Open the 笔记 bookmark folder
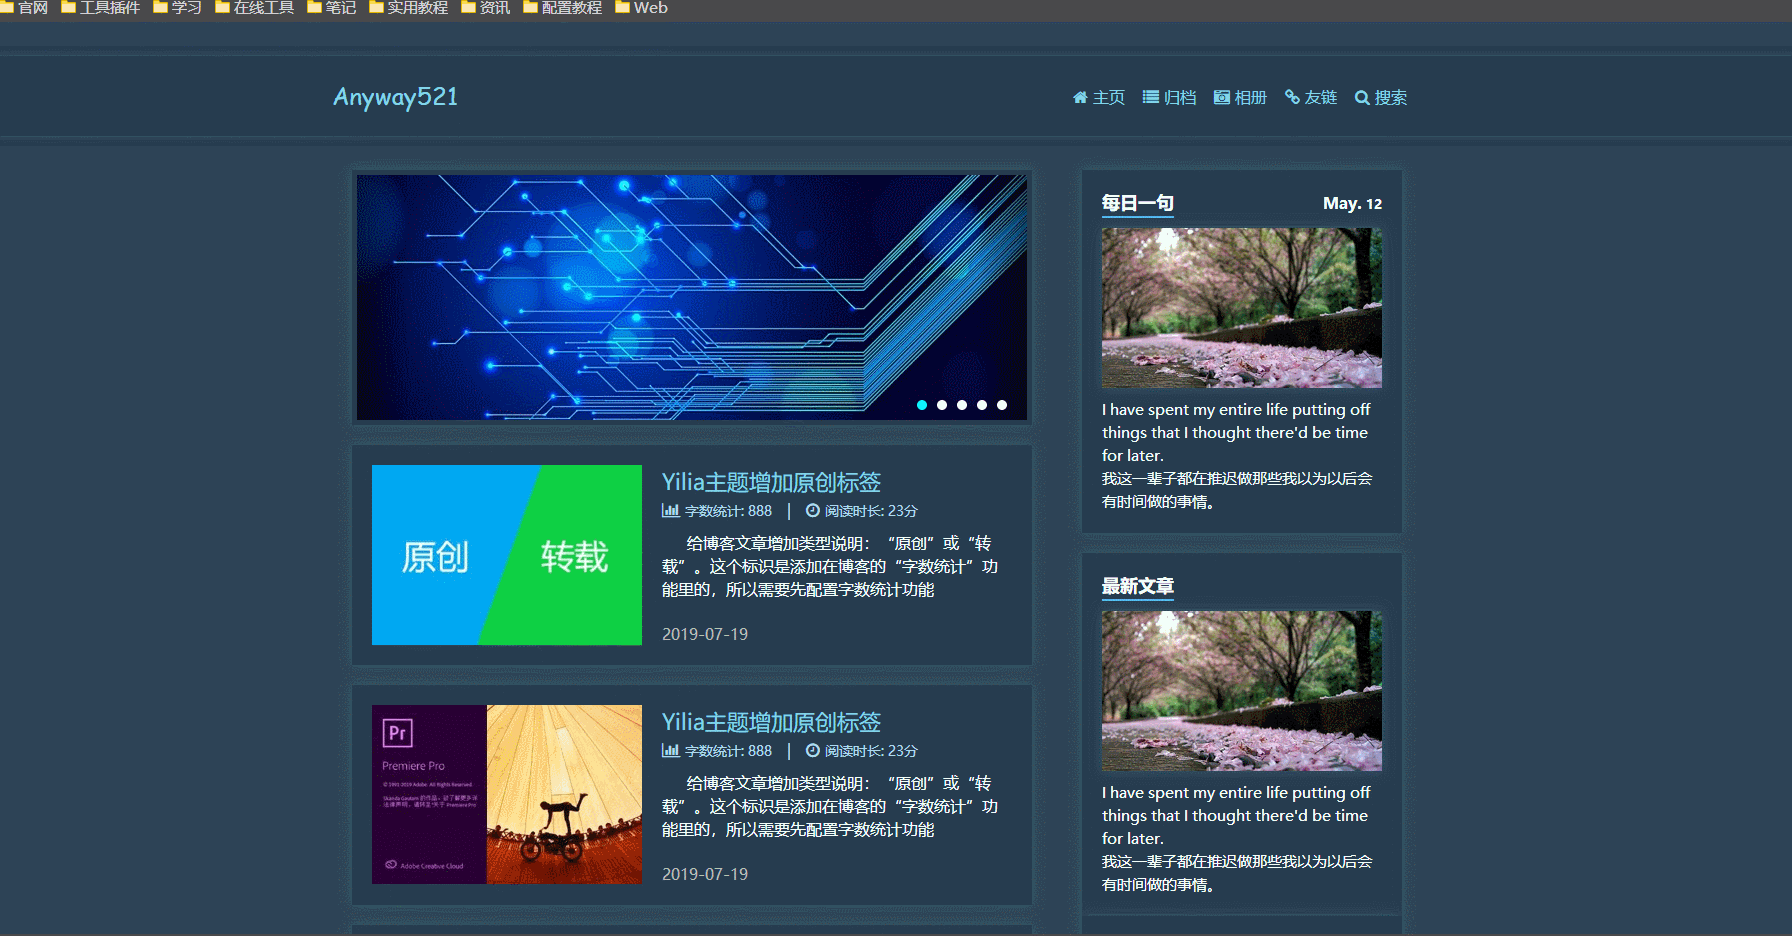The width and height of the screenshot is (1792, 936). click(332, 8)
